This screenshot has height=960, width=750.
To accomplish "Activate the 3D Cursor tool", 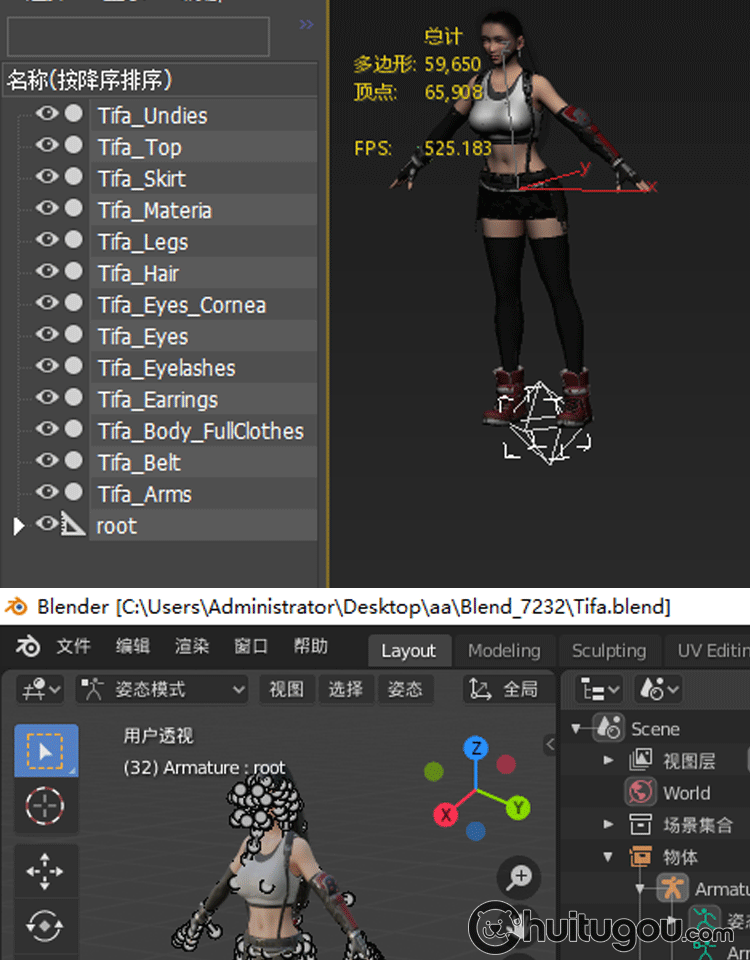I will pos(45,806).
